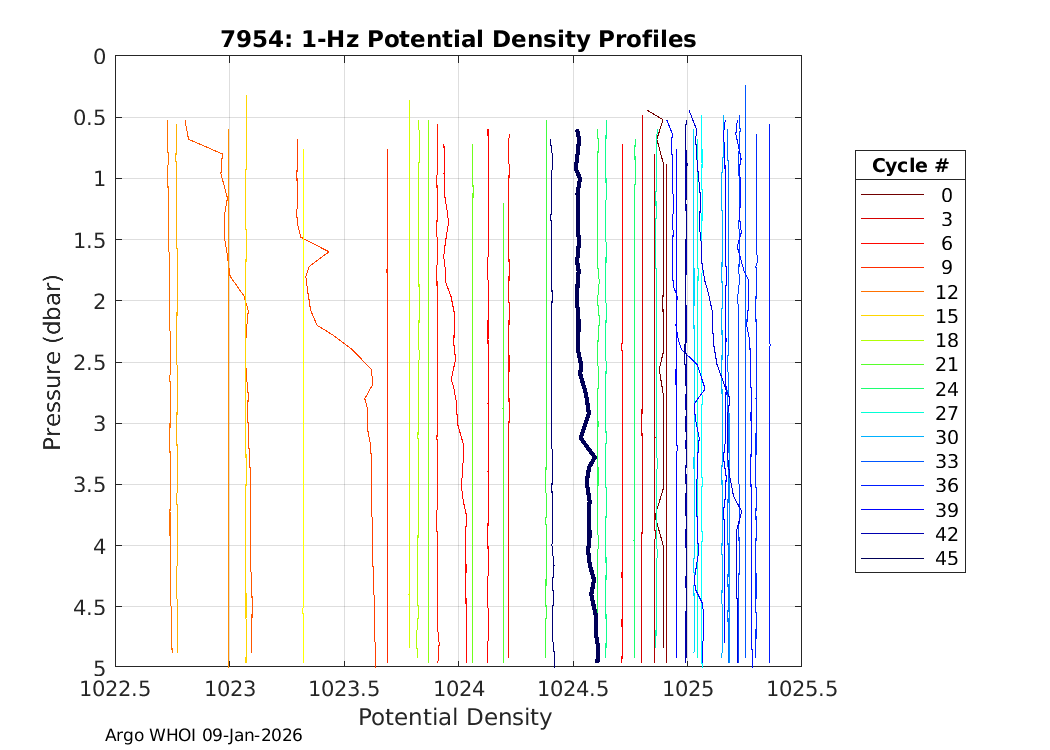This screenshot has height=750, width=1050.
Task: Click y-axis tick label 0 at top
Action: click(98, 57)
